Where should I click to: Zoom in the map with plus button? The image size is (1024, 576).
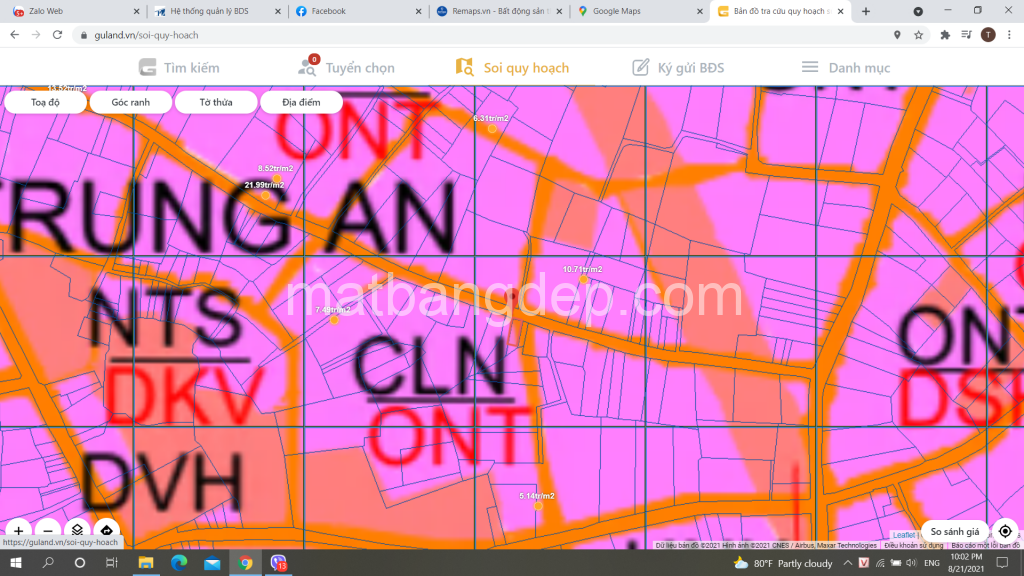(18, 530)
